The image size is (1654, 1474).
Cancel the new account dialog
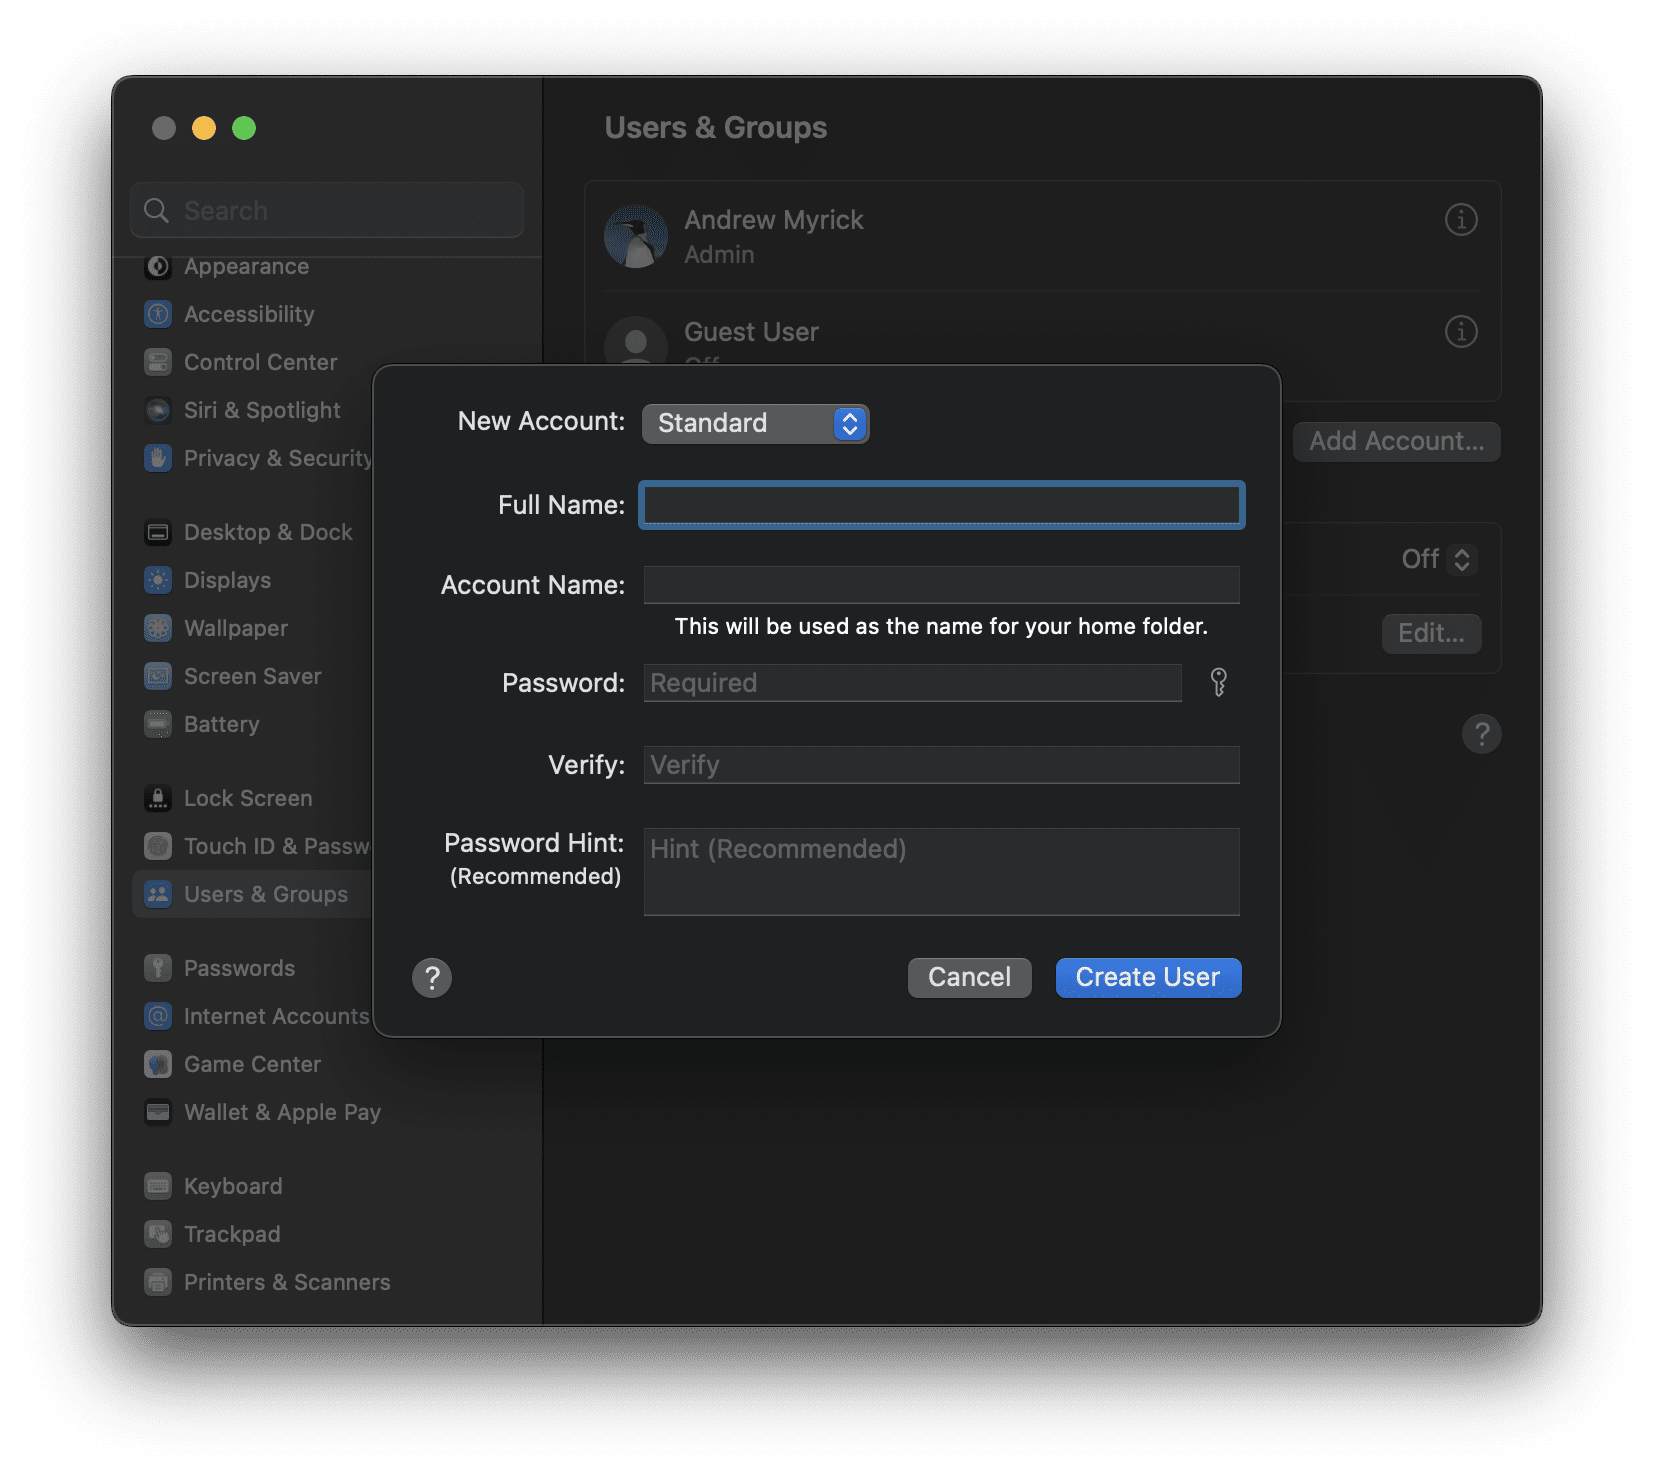[x=969, y=977]
